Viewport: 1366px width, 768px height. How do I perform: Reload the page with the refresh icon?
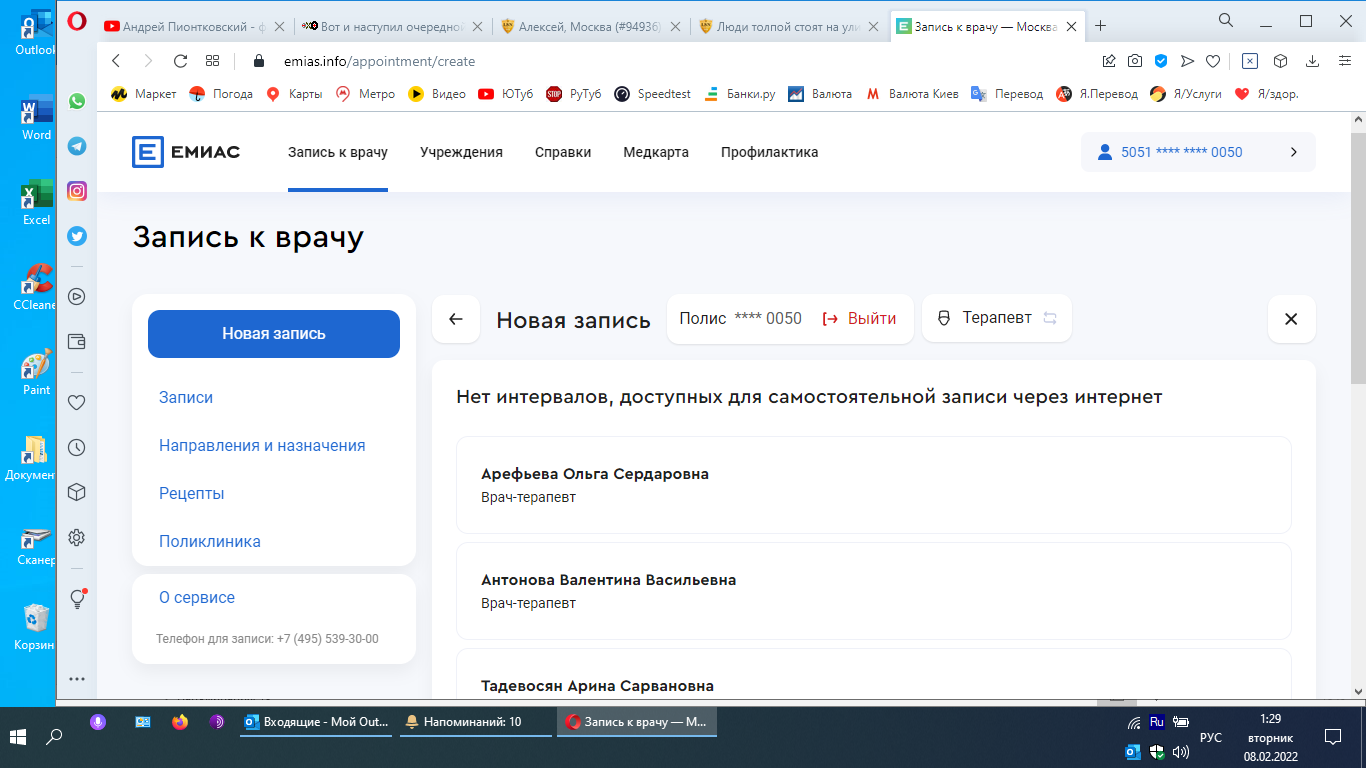click(x=181, y=61)
